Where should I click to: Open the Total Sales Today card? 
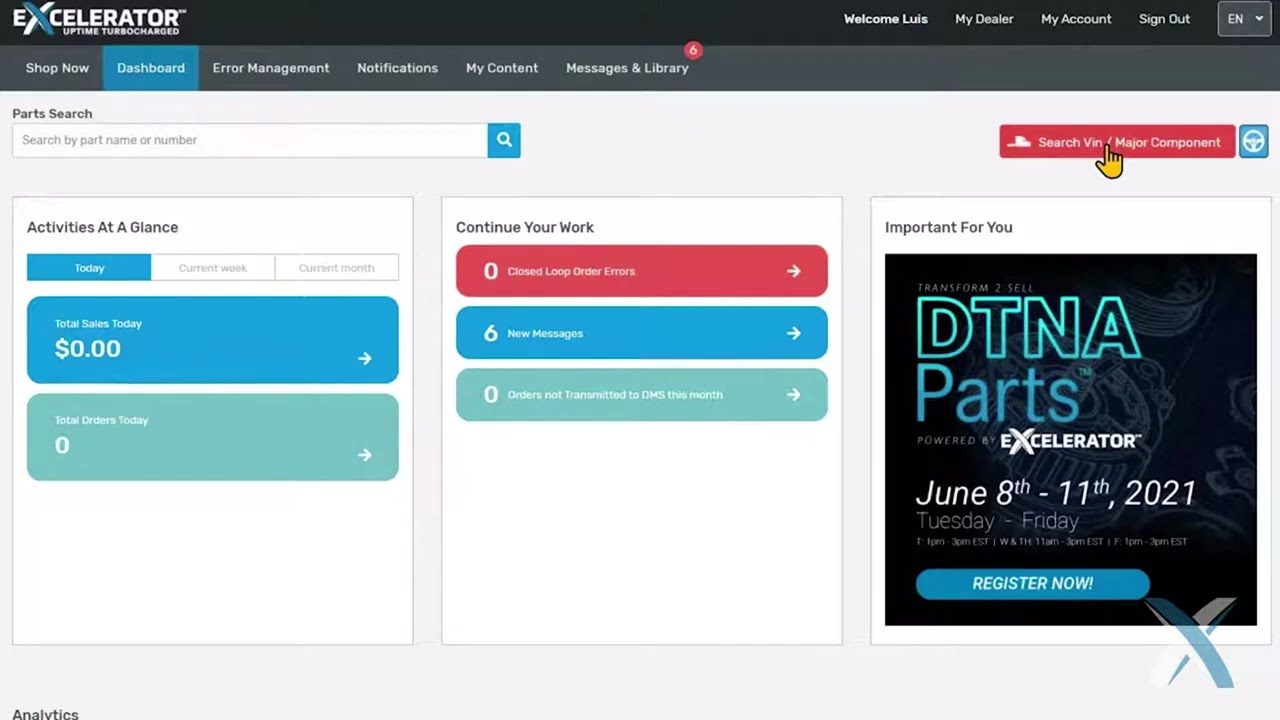point(213,340)
